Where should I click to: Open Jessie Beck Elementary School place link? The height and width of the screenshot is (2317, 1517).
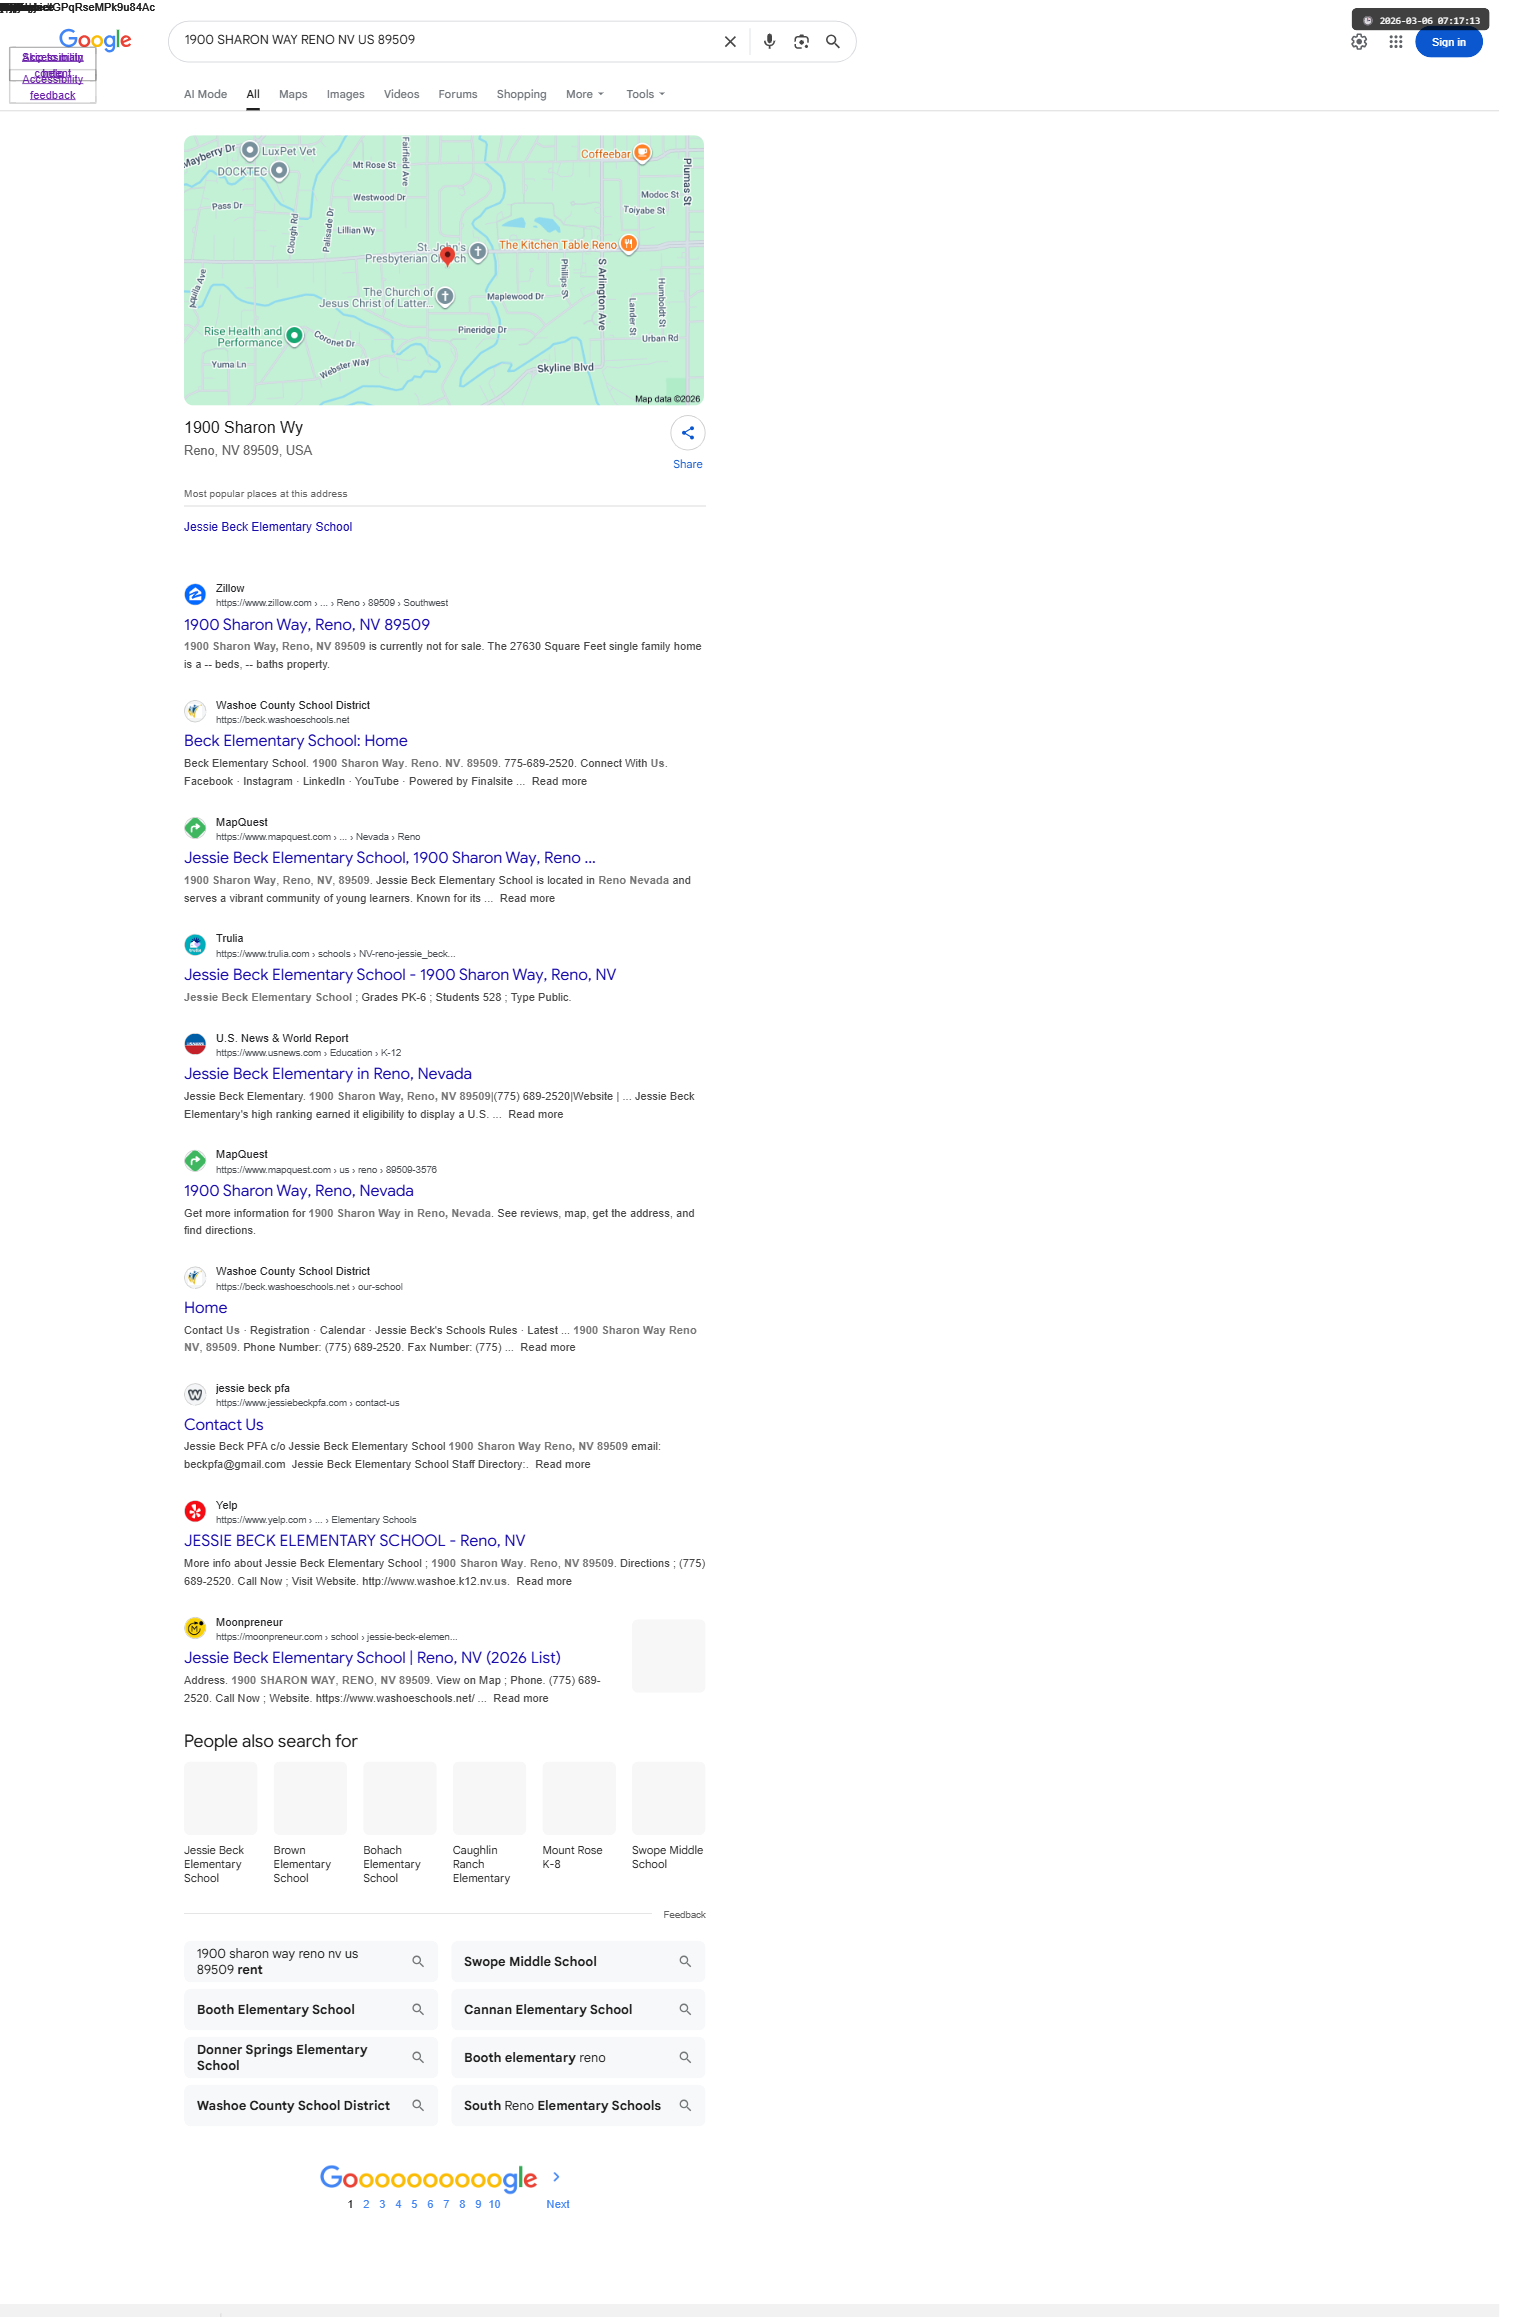point(268,527)
